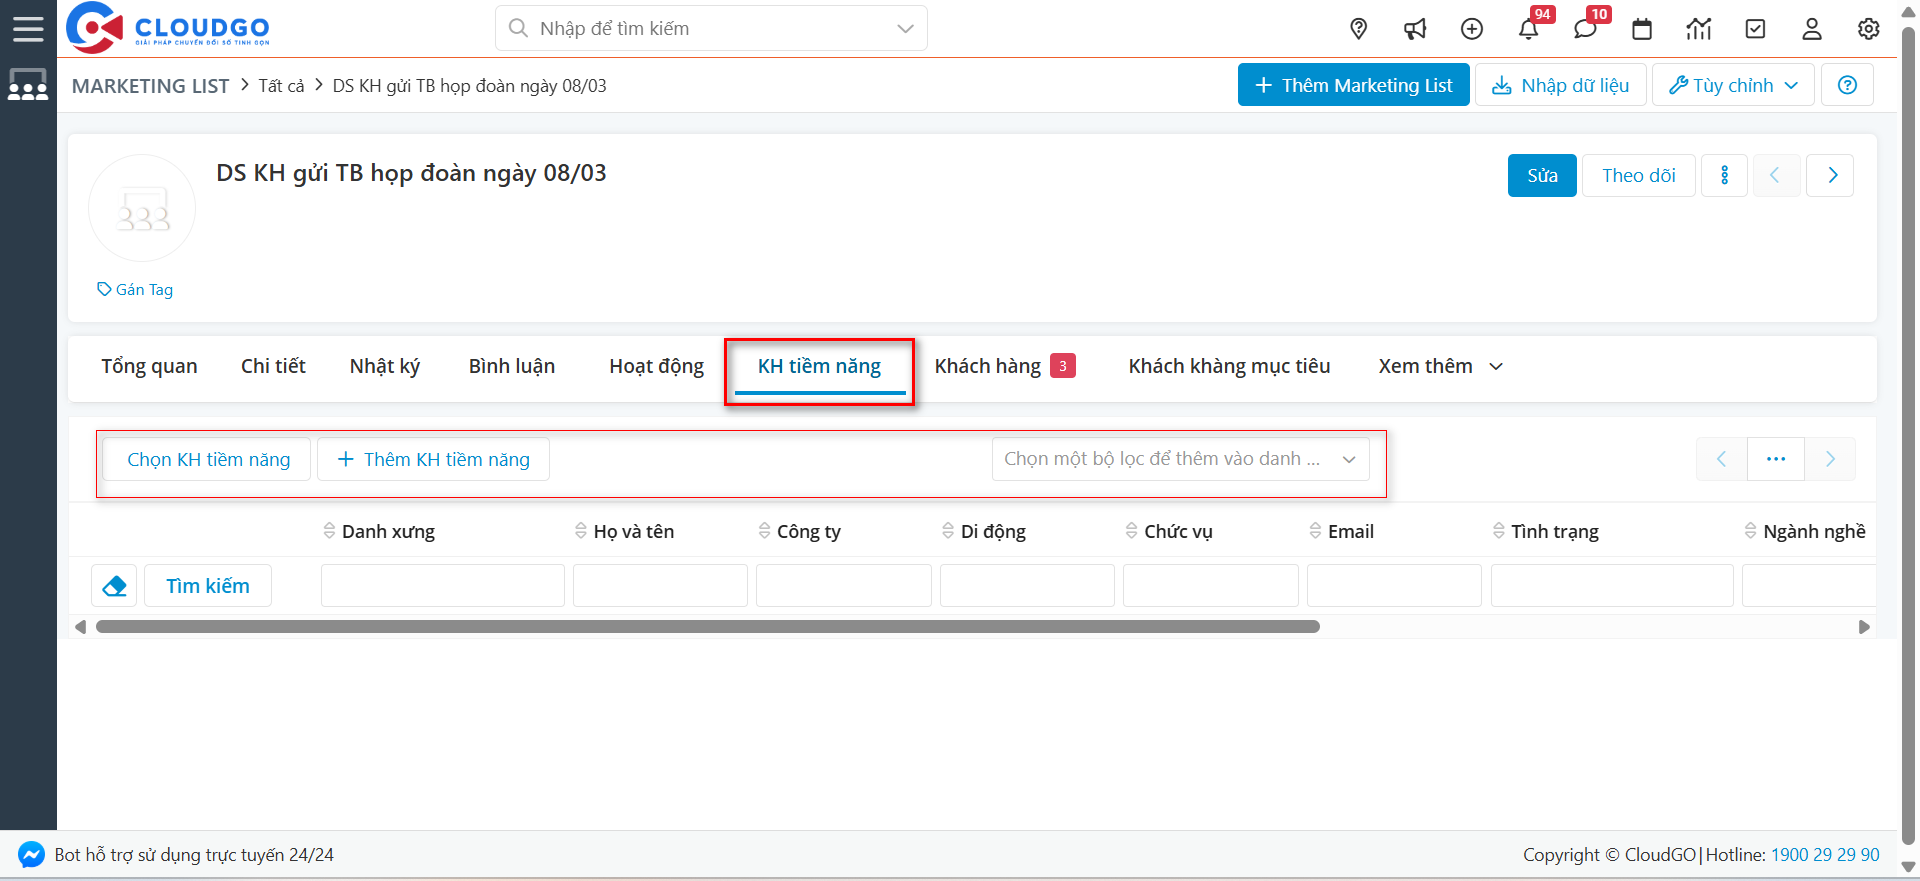
Task: Open the notifications bell
Action: 1528,29
